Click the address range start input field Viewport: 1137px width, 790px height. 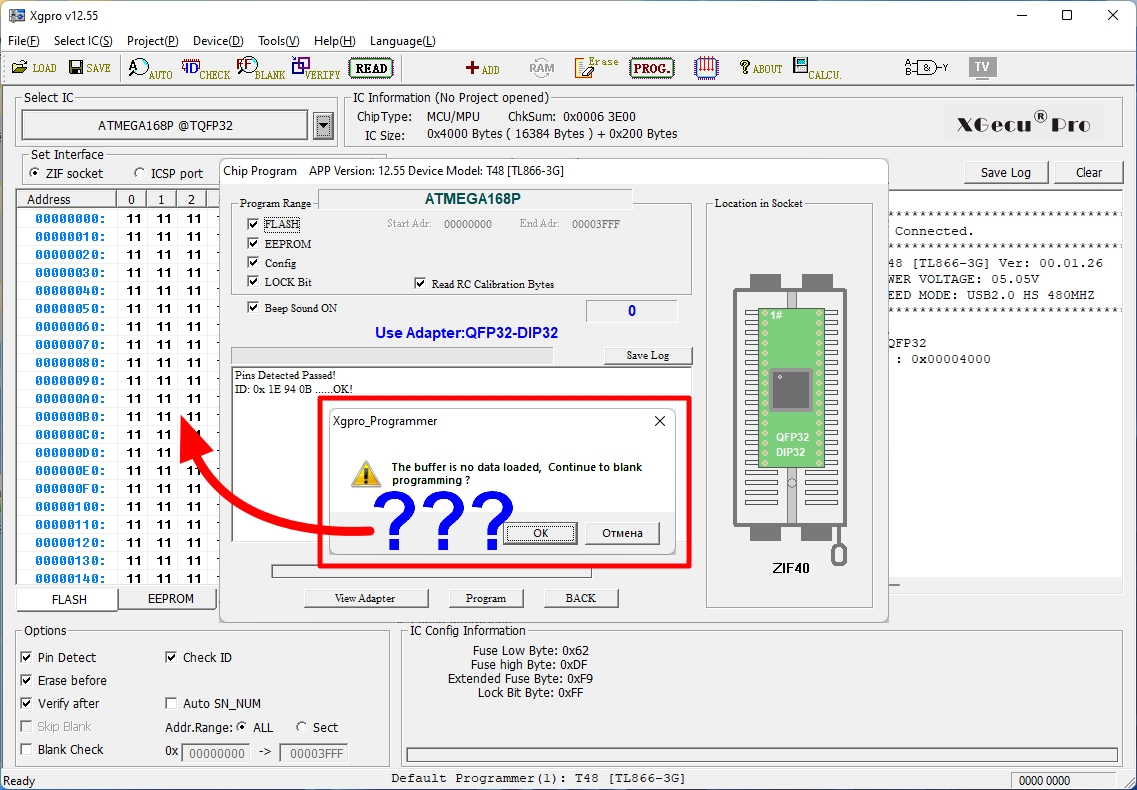pos(216,754)
